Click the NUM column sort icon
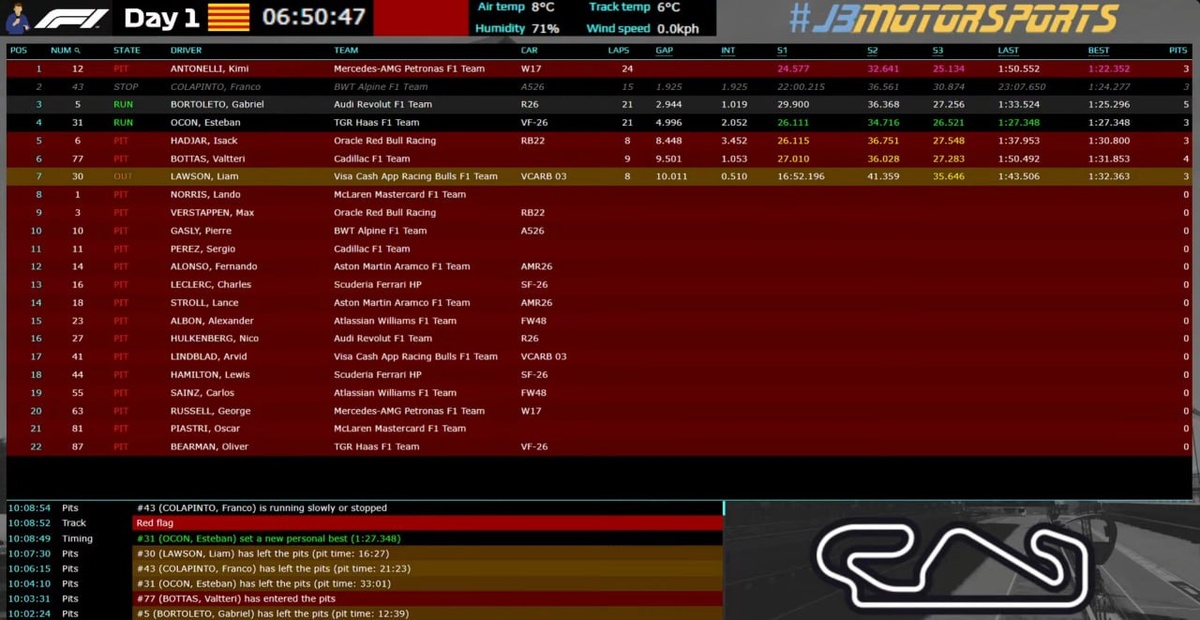 [x=78, y=50]
